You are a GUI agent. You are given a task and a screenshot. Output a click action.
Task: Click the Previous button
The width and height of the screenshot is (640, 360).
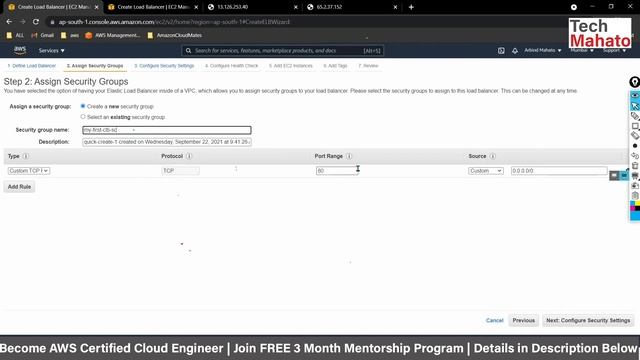(x=524, y=320)
